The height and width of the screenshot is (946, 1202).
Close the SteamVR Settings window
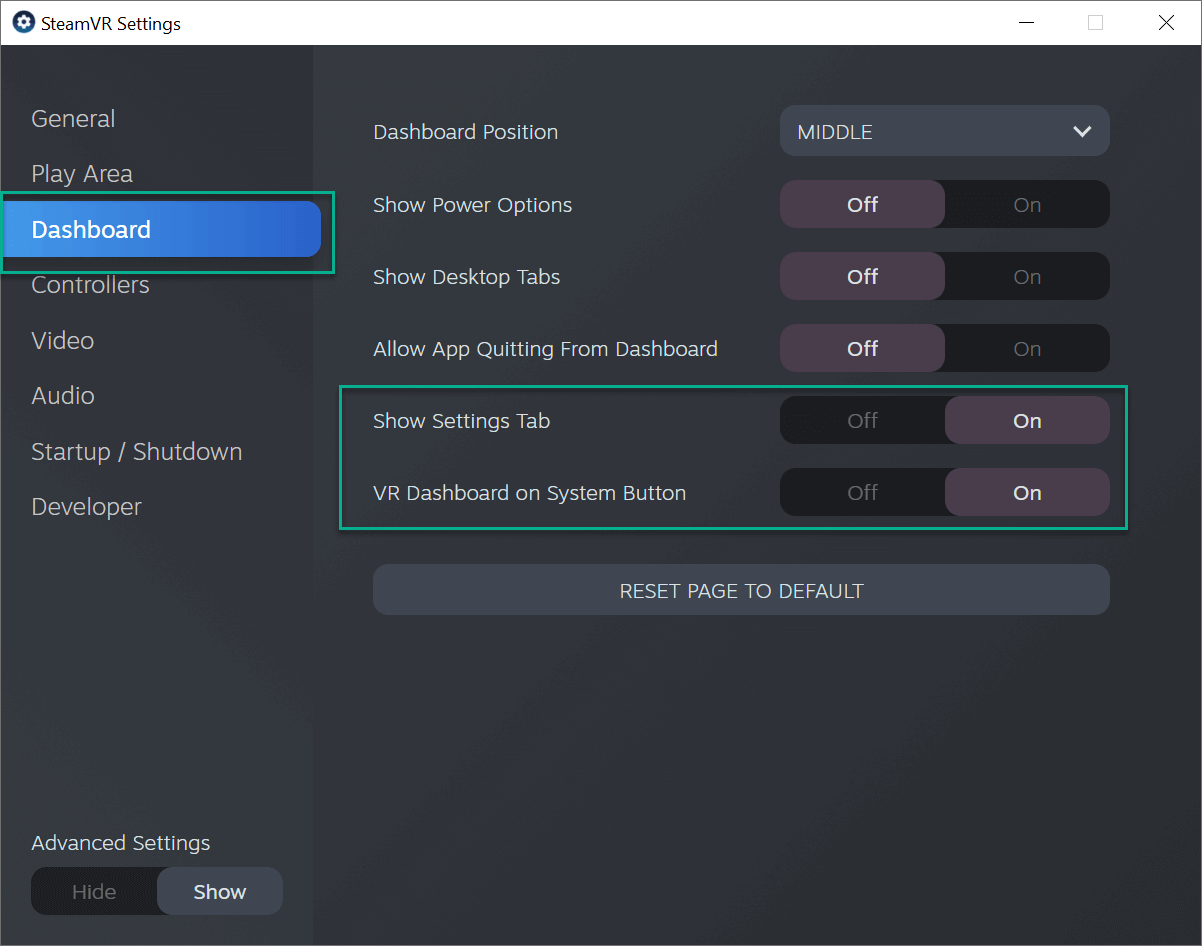pos(1166,23)
